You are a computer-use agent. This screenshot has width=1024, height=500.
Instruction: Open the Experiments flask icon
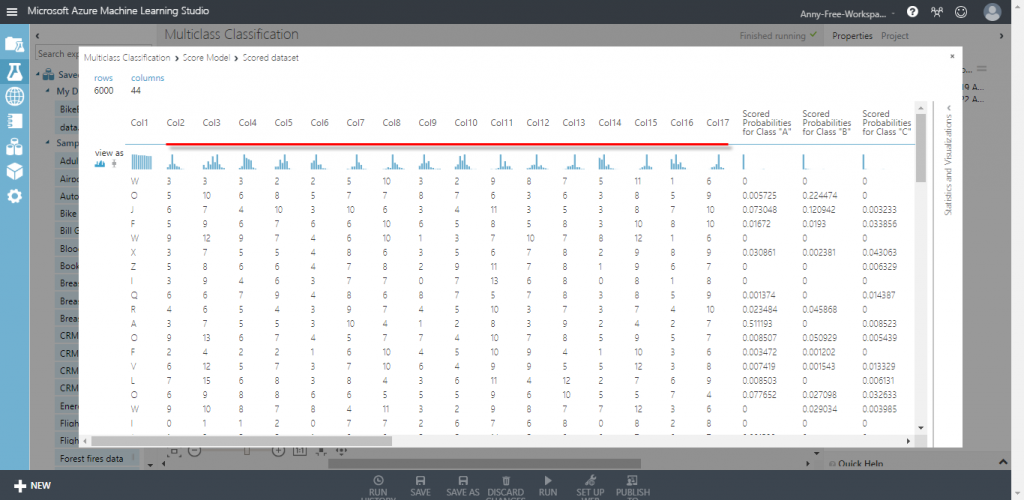click(14, 71)
